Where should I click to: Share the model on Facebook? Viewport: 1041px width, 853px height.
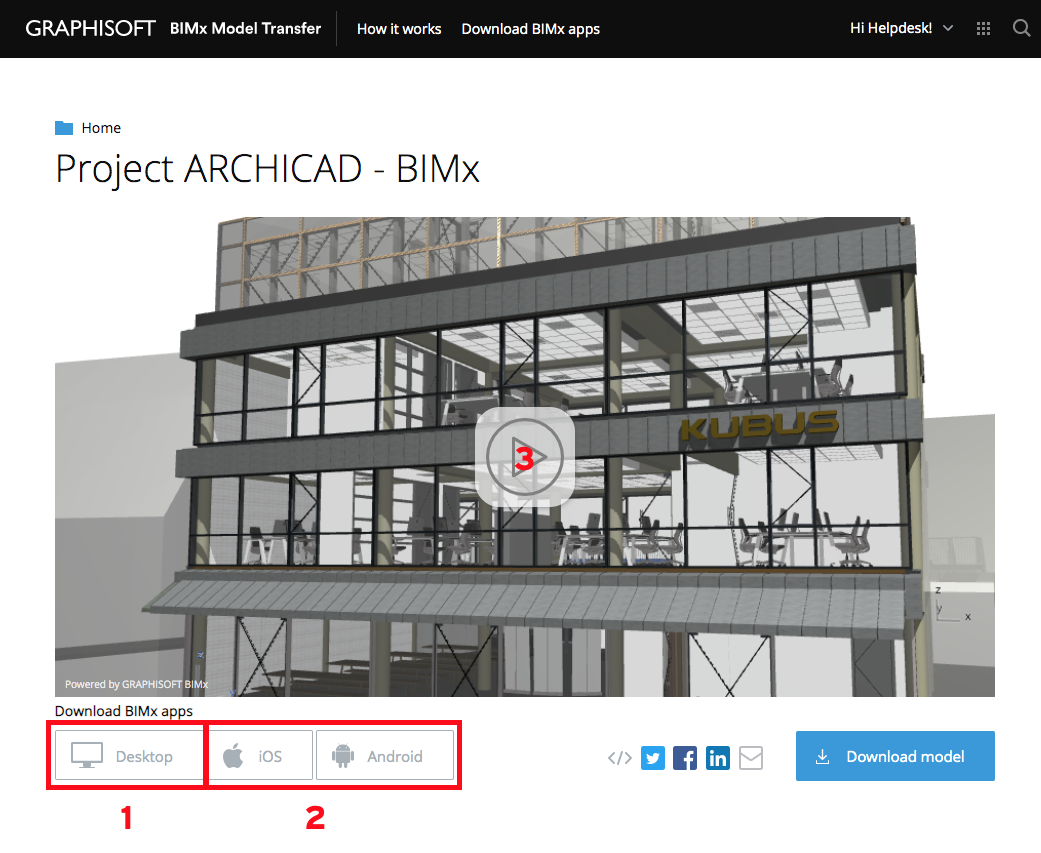click(684, 757)
